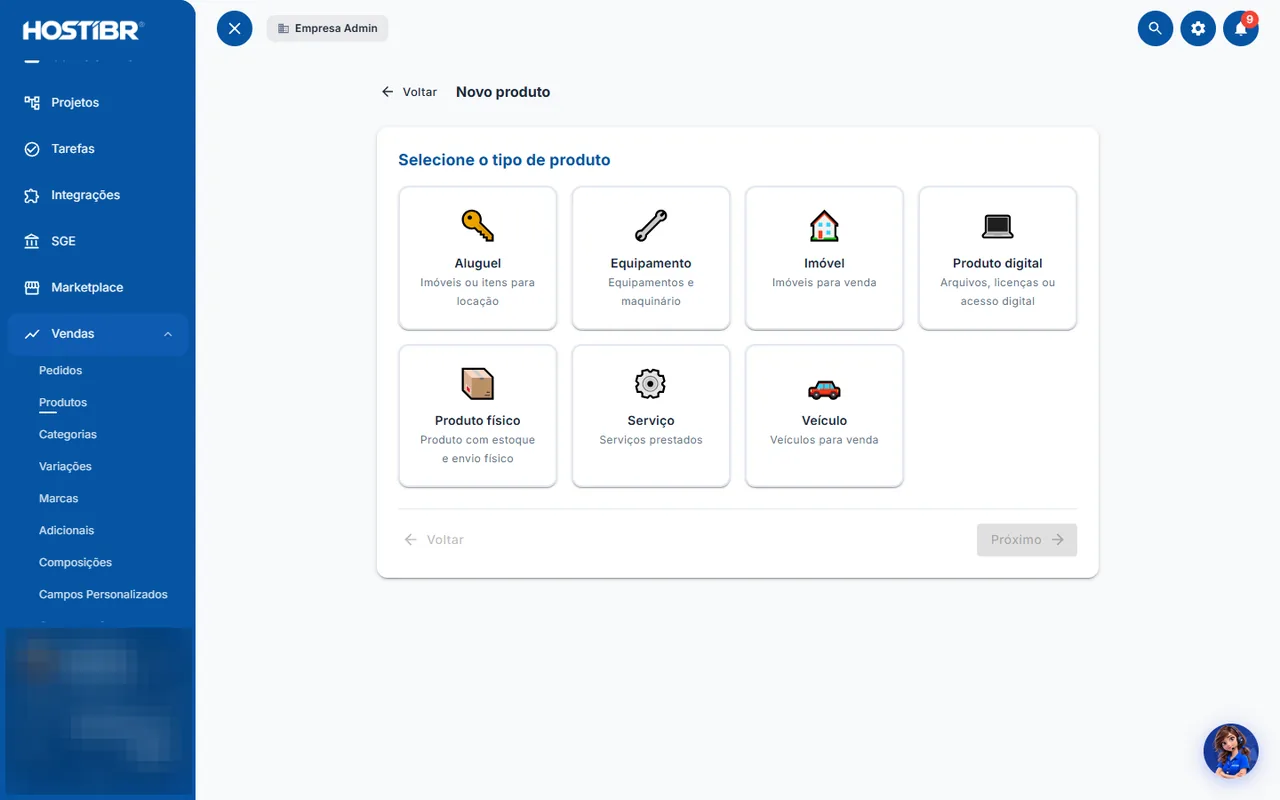The image size is (1280, 800).
Task: Pick the Veículo car card
Action: (x=824, y=416)
